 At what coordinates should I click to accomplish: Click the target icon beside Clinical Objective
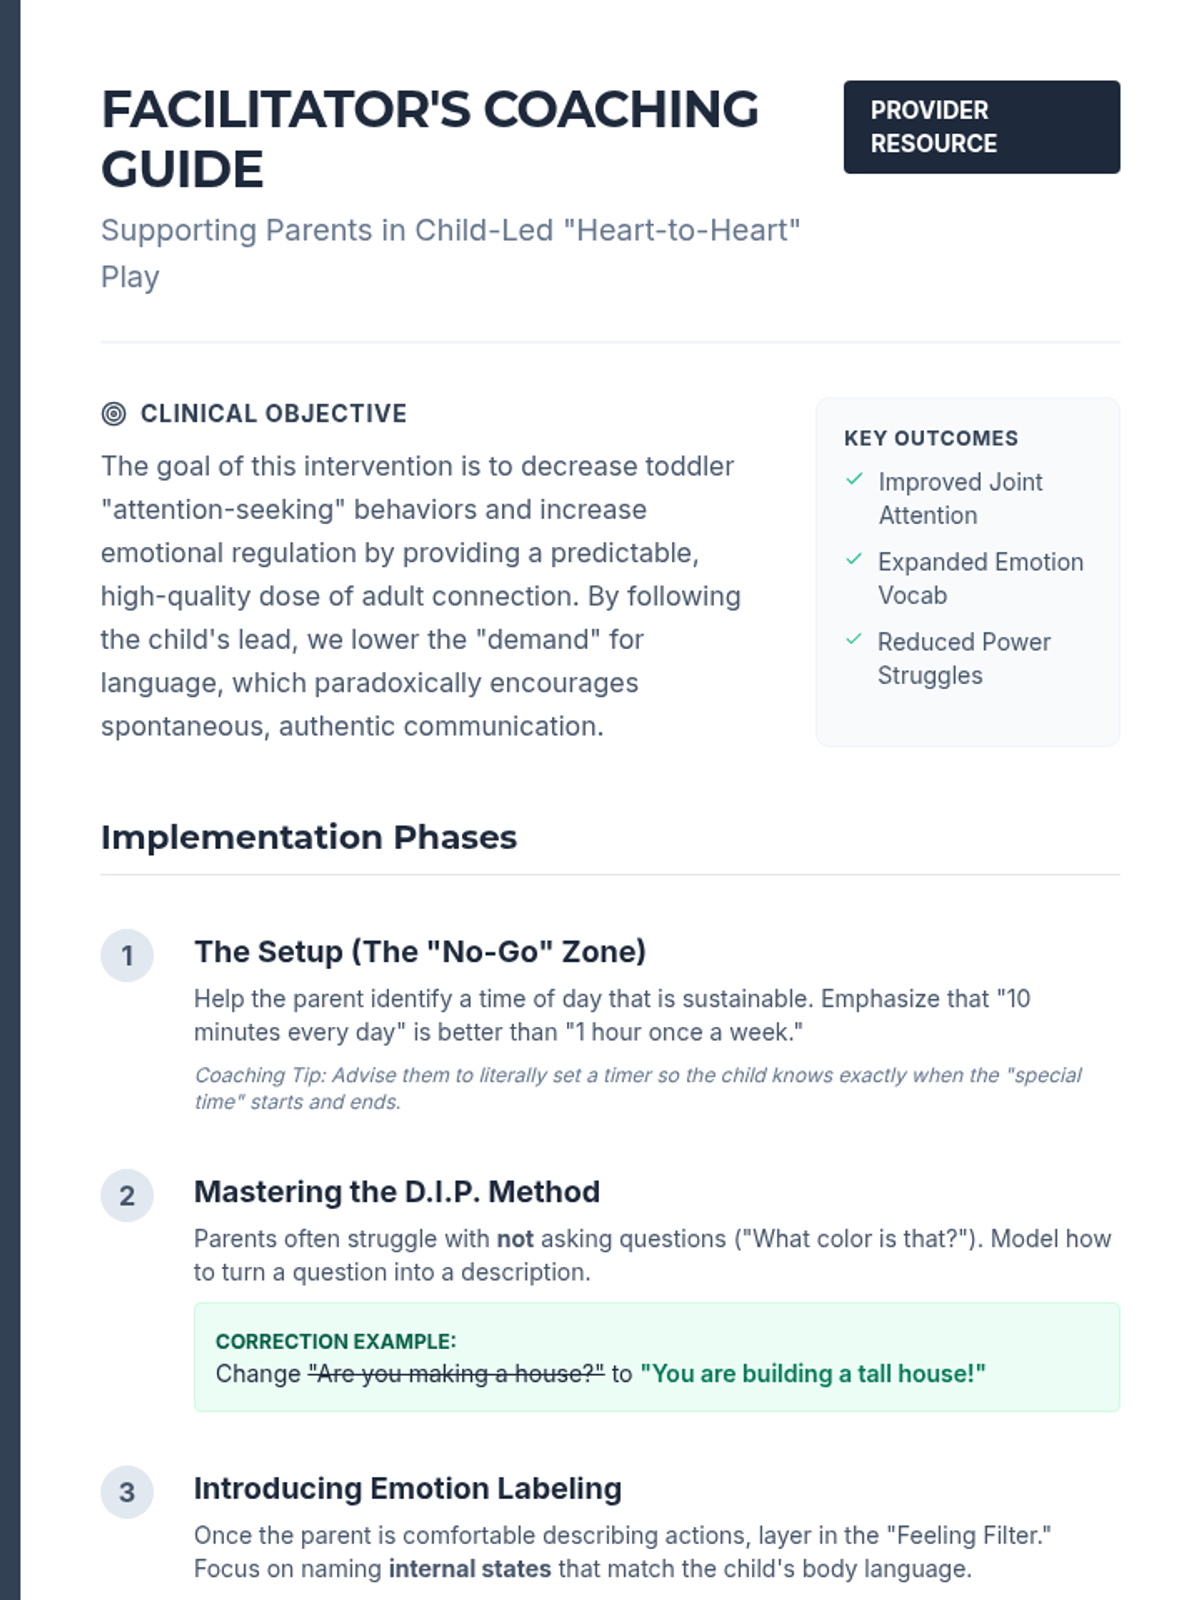pyautogui.click(x=114, y=414)
